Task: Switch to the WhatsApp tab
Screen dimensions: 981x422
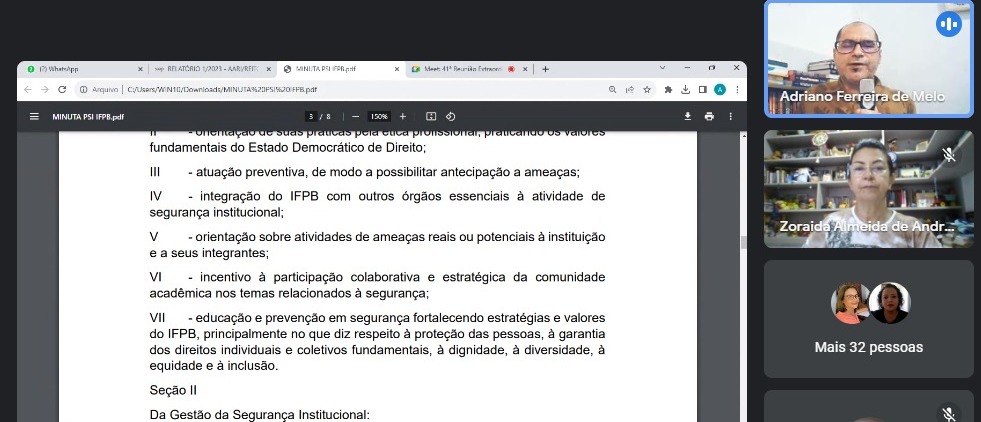Action: point(80,69)
